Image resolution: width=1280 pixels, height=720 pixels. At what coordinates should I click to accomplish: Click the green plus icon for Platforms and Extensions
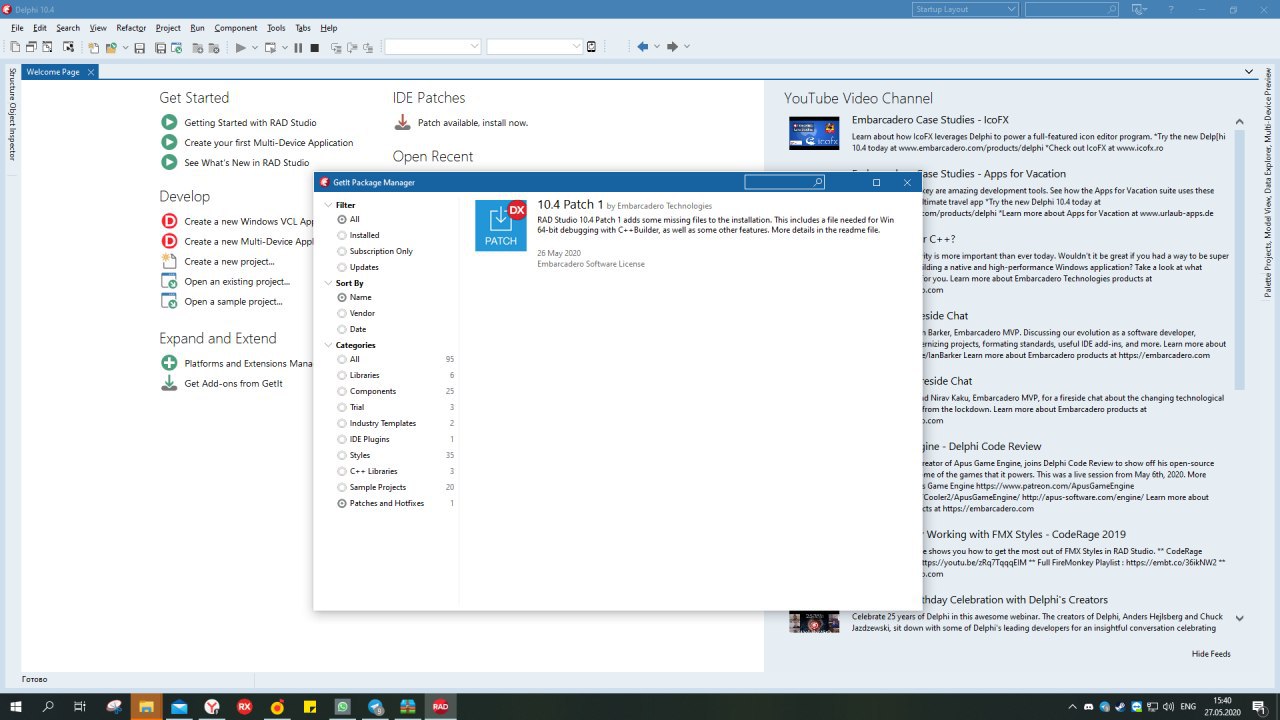(x=169, y=363)
